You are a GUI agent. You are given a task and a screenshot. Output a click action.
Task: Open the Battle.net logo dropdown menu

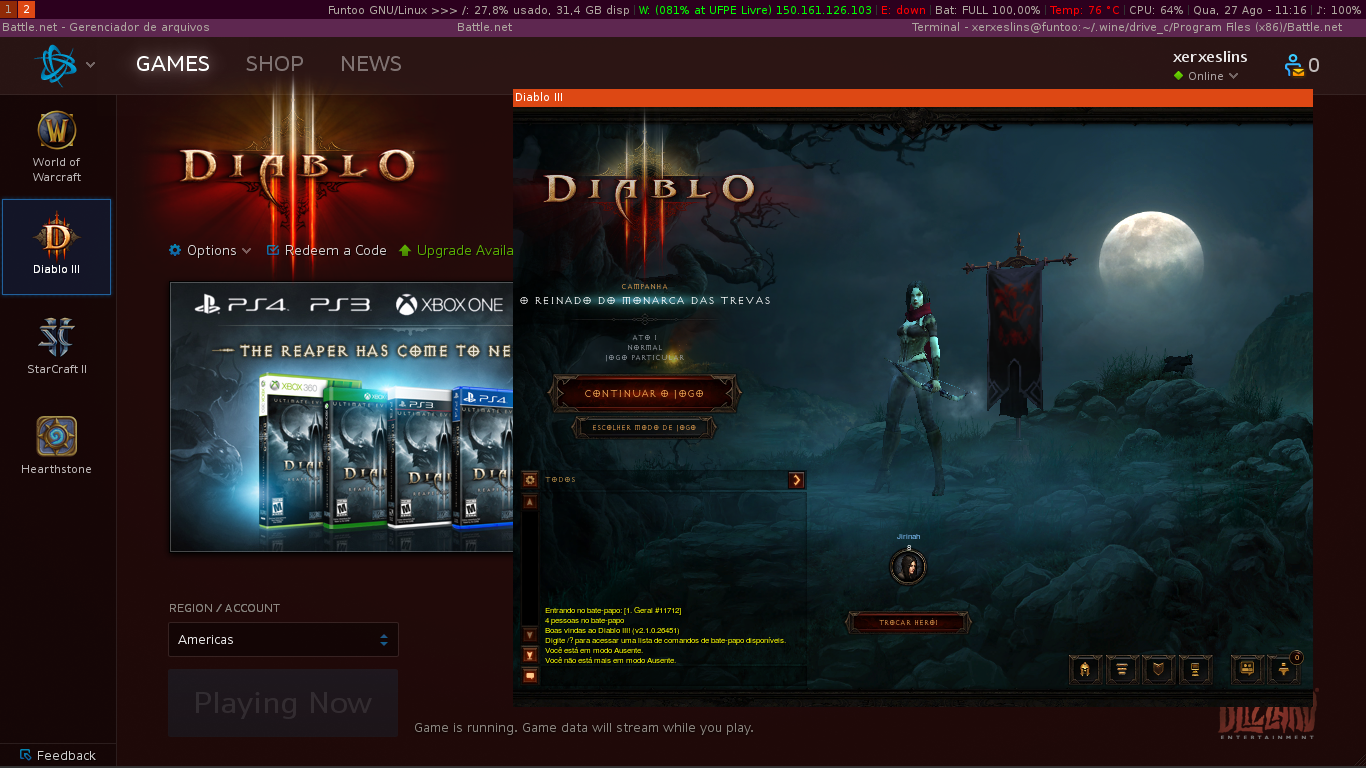pos(64,65)
